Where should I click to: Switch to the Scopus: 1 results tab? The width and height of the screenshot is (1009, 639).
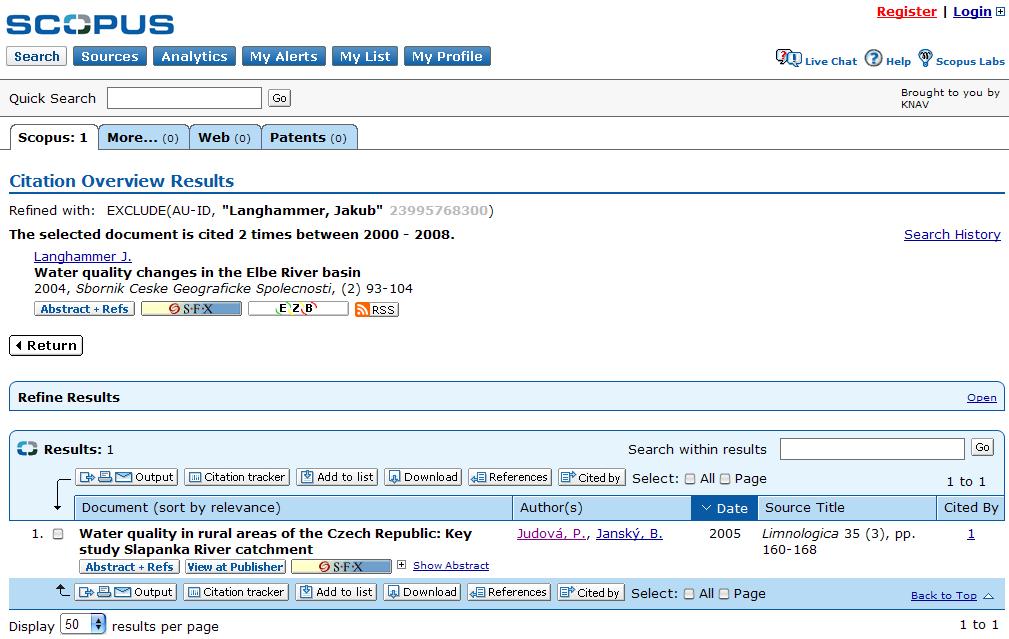pos(53,138)
